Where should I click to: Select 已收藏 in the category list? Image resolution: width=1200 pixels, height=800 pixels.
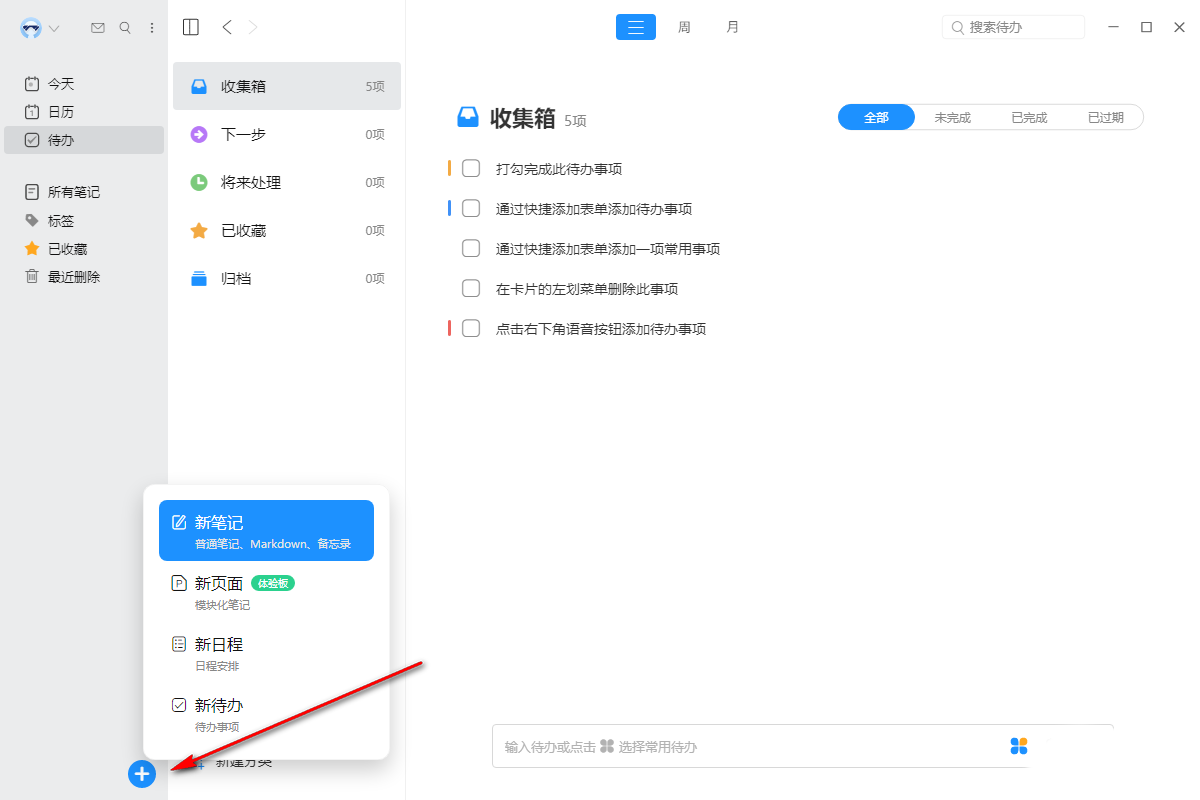(287, 230)
